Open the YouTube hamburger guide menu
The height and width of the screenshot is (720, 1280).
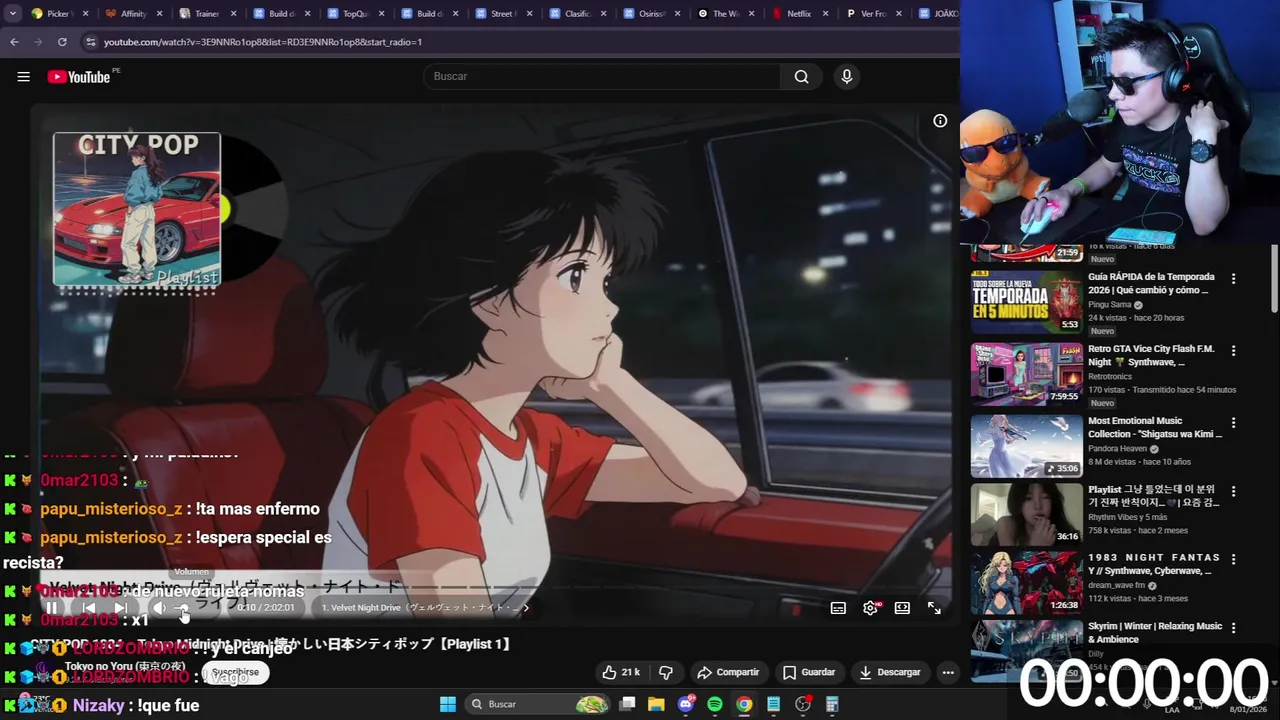point(23,77)
